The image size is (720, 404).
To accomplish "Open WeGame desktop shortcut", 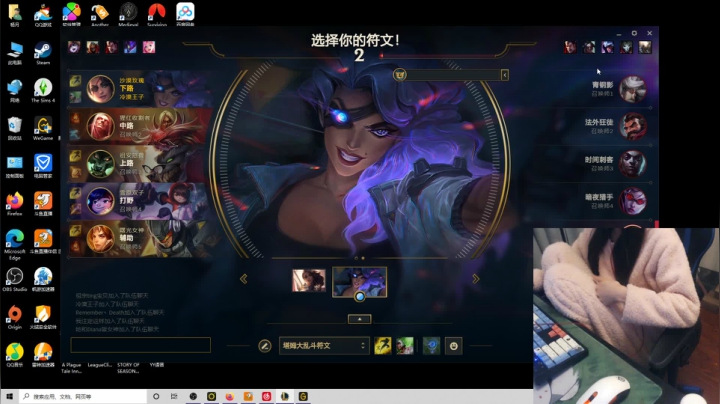I will point(43,128).
